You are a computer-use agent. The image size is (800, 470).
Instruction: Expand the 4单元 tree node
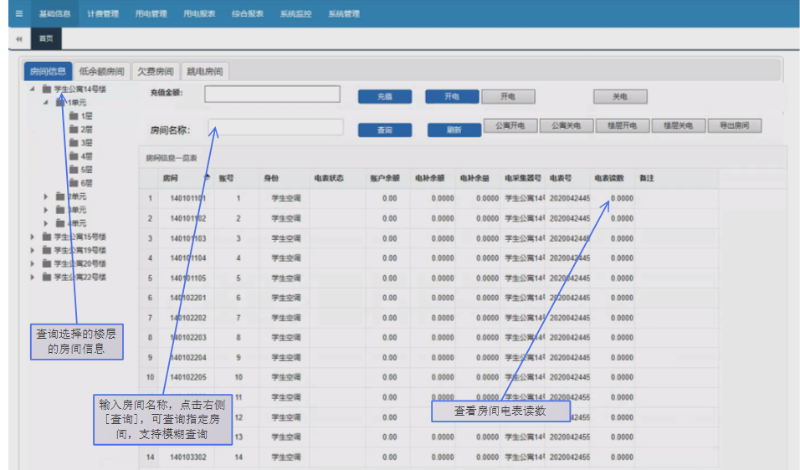[46, 223]
